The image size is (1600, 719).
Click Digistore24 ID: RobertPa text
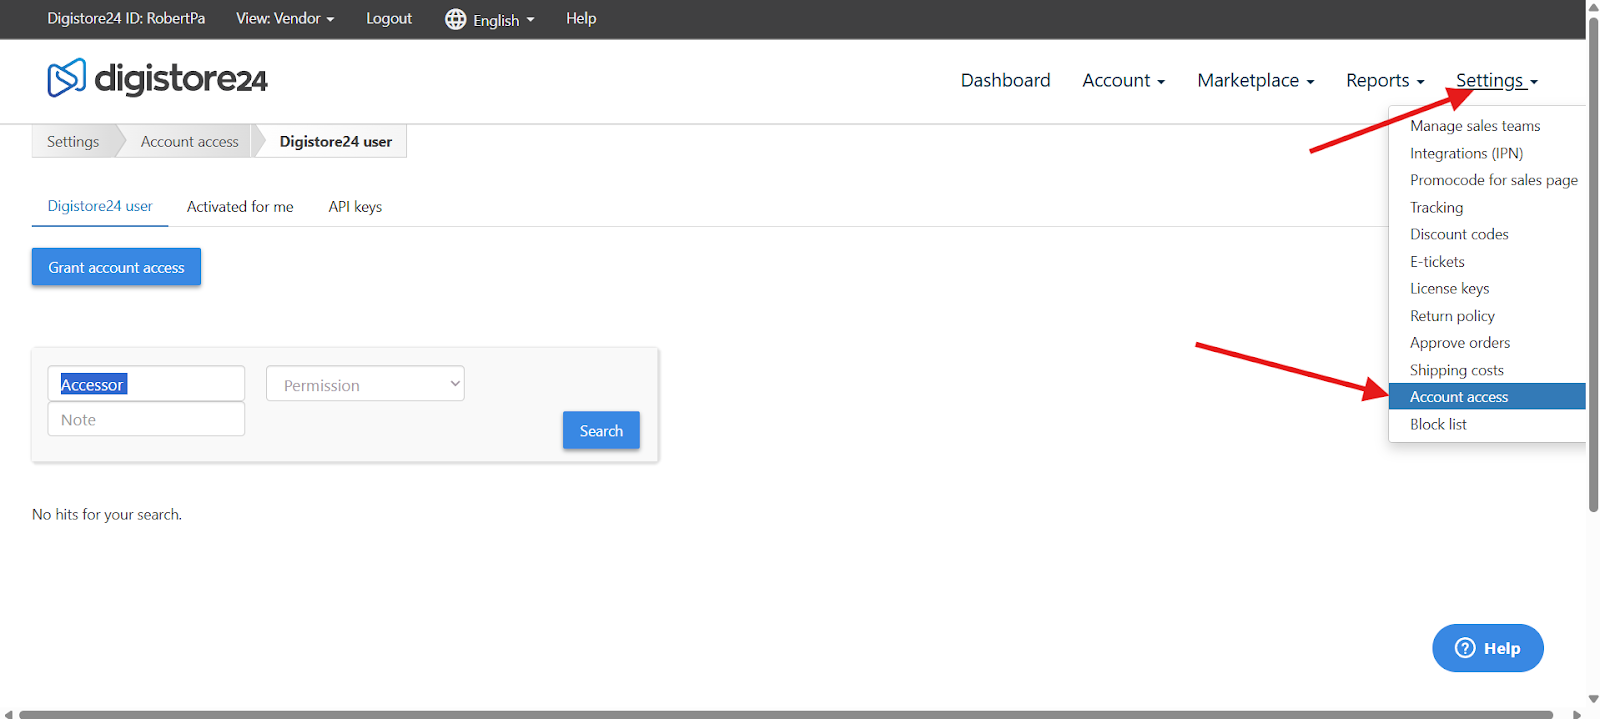tap(126, 18)
